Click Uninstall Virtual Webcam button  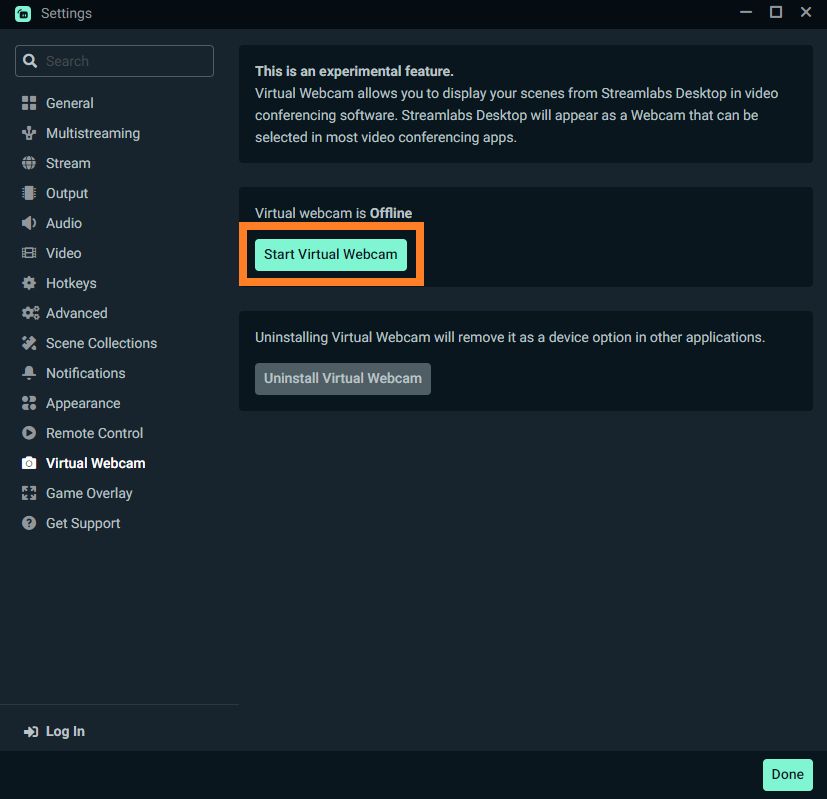(343, 379)
